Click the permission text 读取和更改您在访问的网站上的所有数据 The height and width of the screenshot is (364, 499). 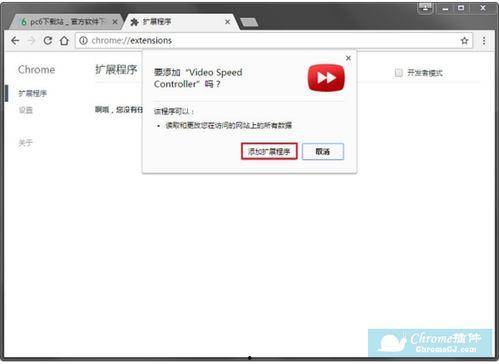pos(229,125)
